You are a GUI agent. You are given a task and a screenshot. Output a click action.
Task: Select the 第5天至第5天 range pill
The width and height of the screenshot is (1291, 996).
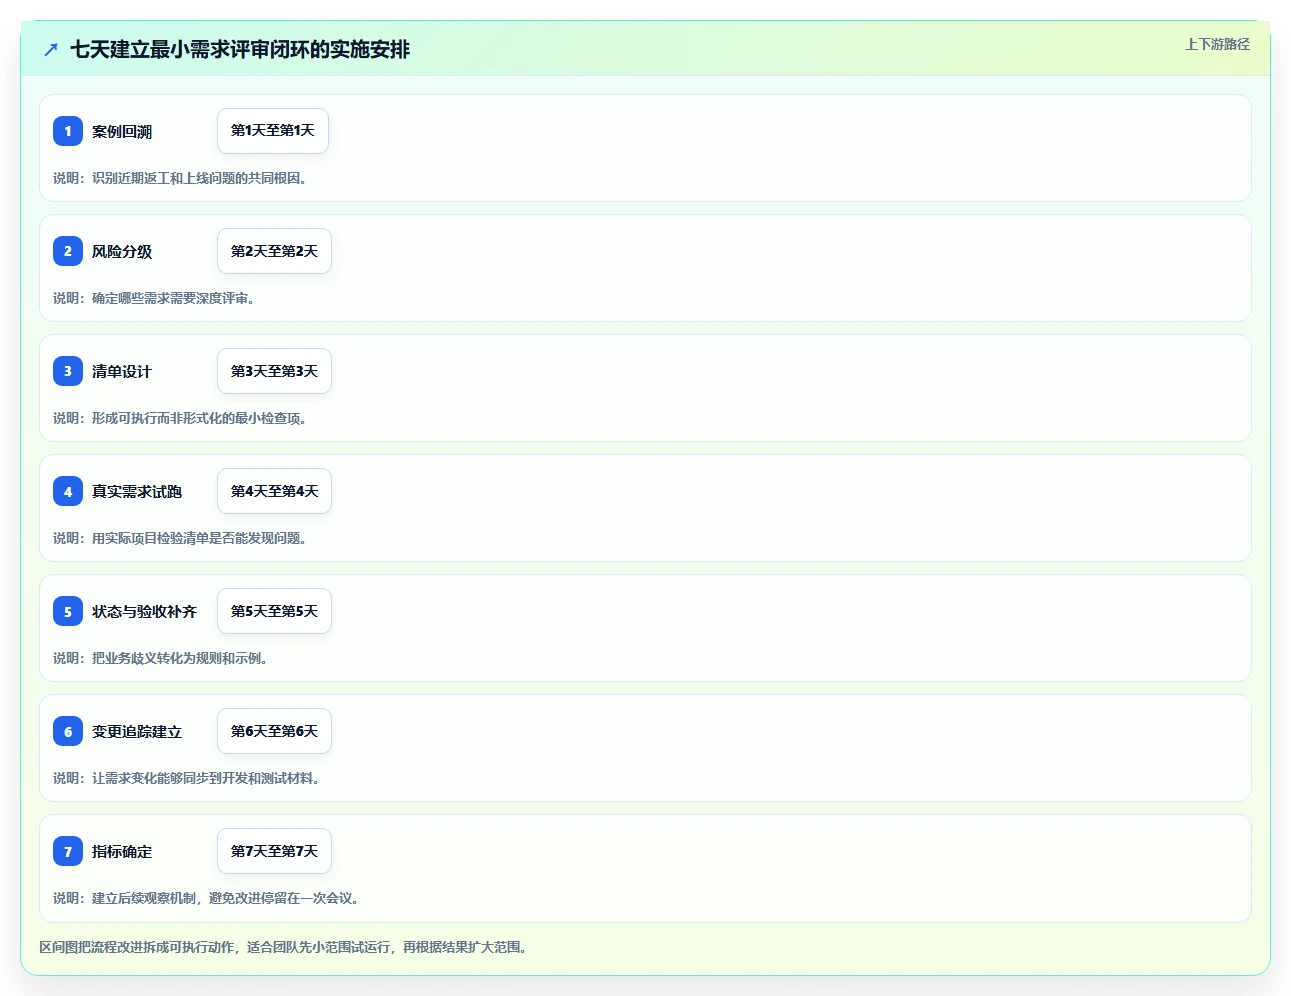(274, 611)
